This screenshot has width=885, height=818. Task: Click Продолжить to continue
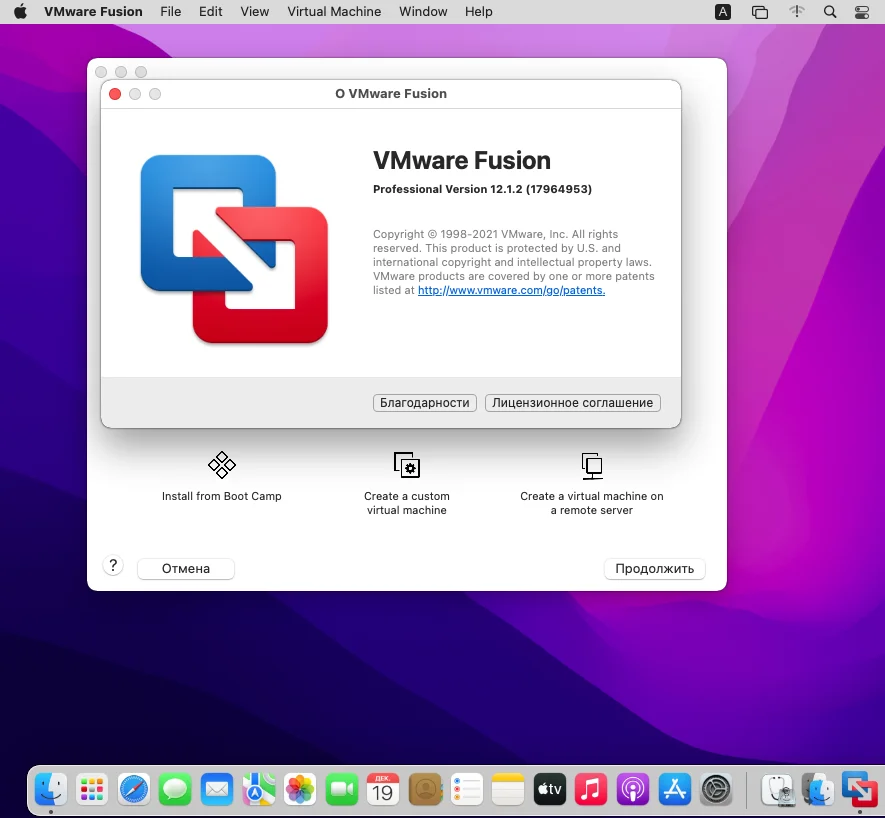coord(655,568)
